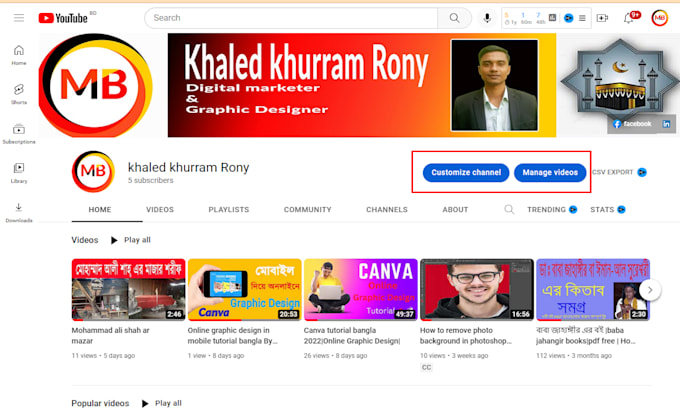Image resolution: width=680 pixels, height=409 pixels.
Task: Open the Canva tutorial 49:37 thumbnail
Action: pyautogui.click(x=361, y=289)
